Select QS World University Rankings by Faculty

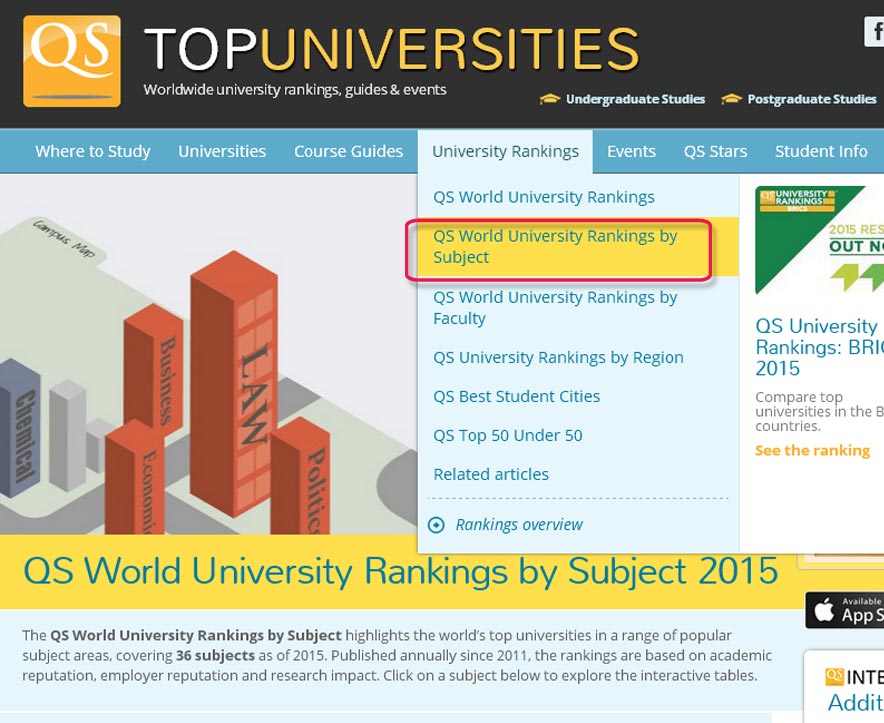(x=555, y=308)
